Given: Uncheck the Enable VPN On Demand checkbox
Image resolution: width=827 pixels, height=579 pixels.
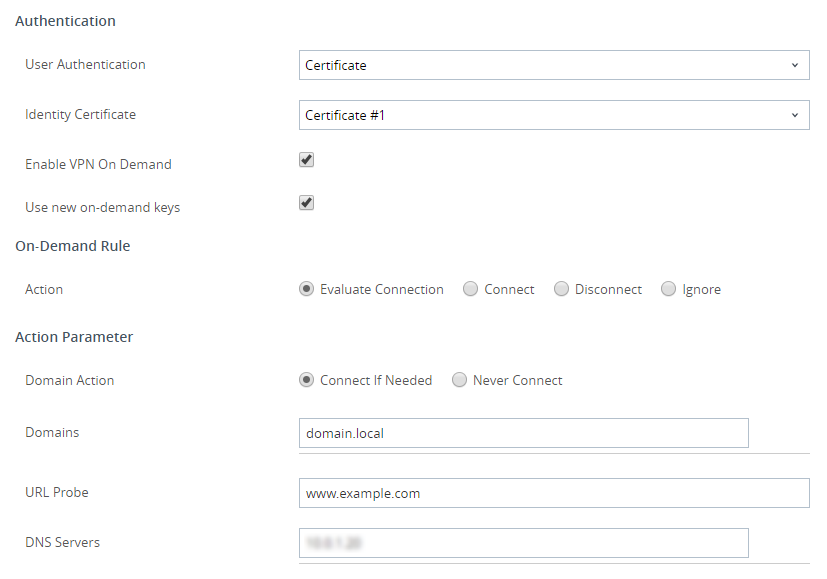Looking at the screenshot, I should coord(307,160).
